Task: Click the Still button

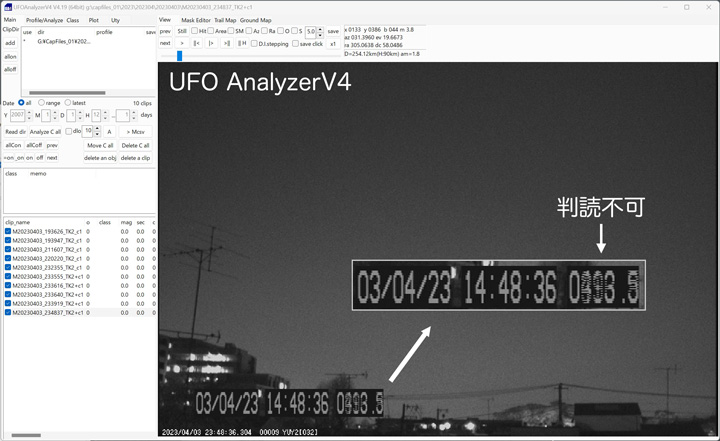Action: pyautogui.click(x=182, y=31)
